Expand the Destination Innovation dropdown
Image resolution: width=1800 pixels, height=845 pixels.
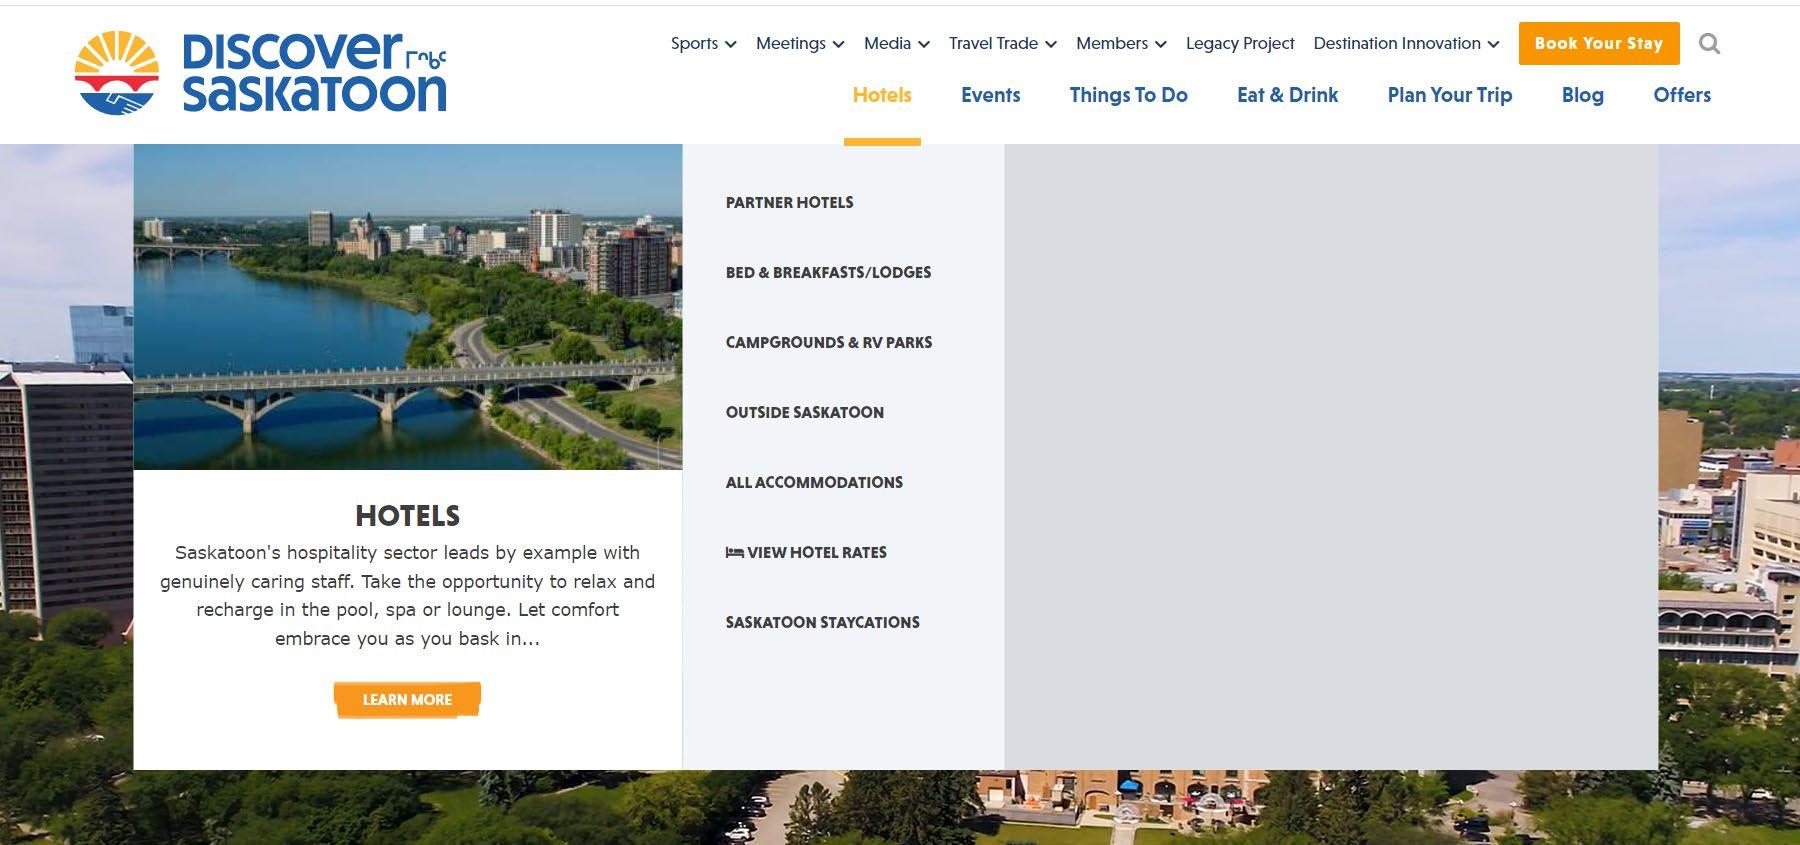click(1406, 43)
